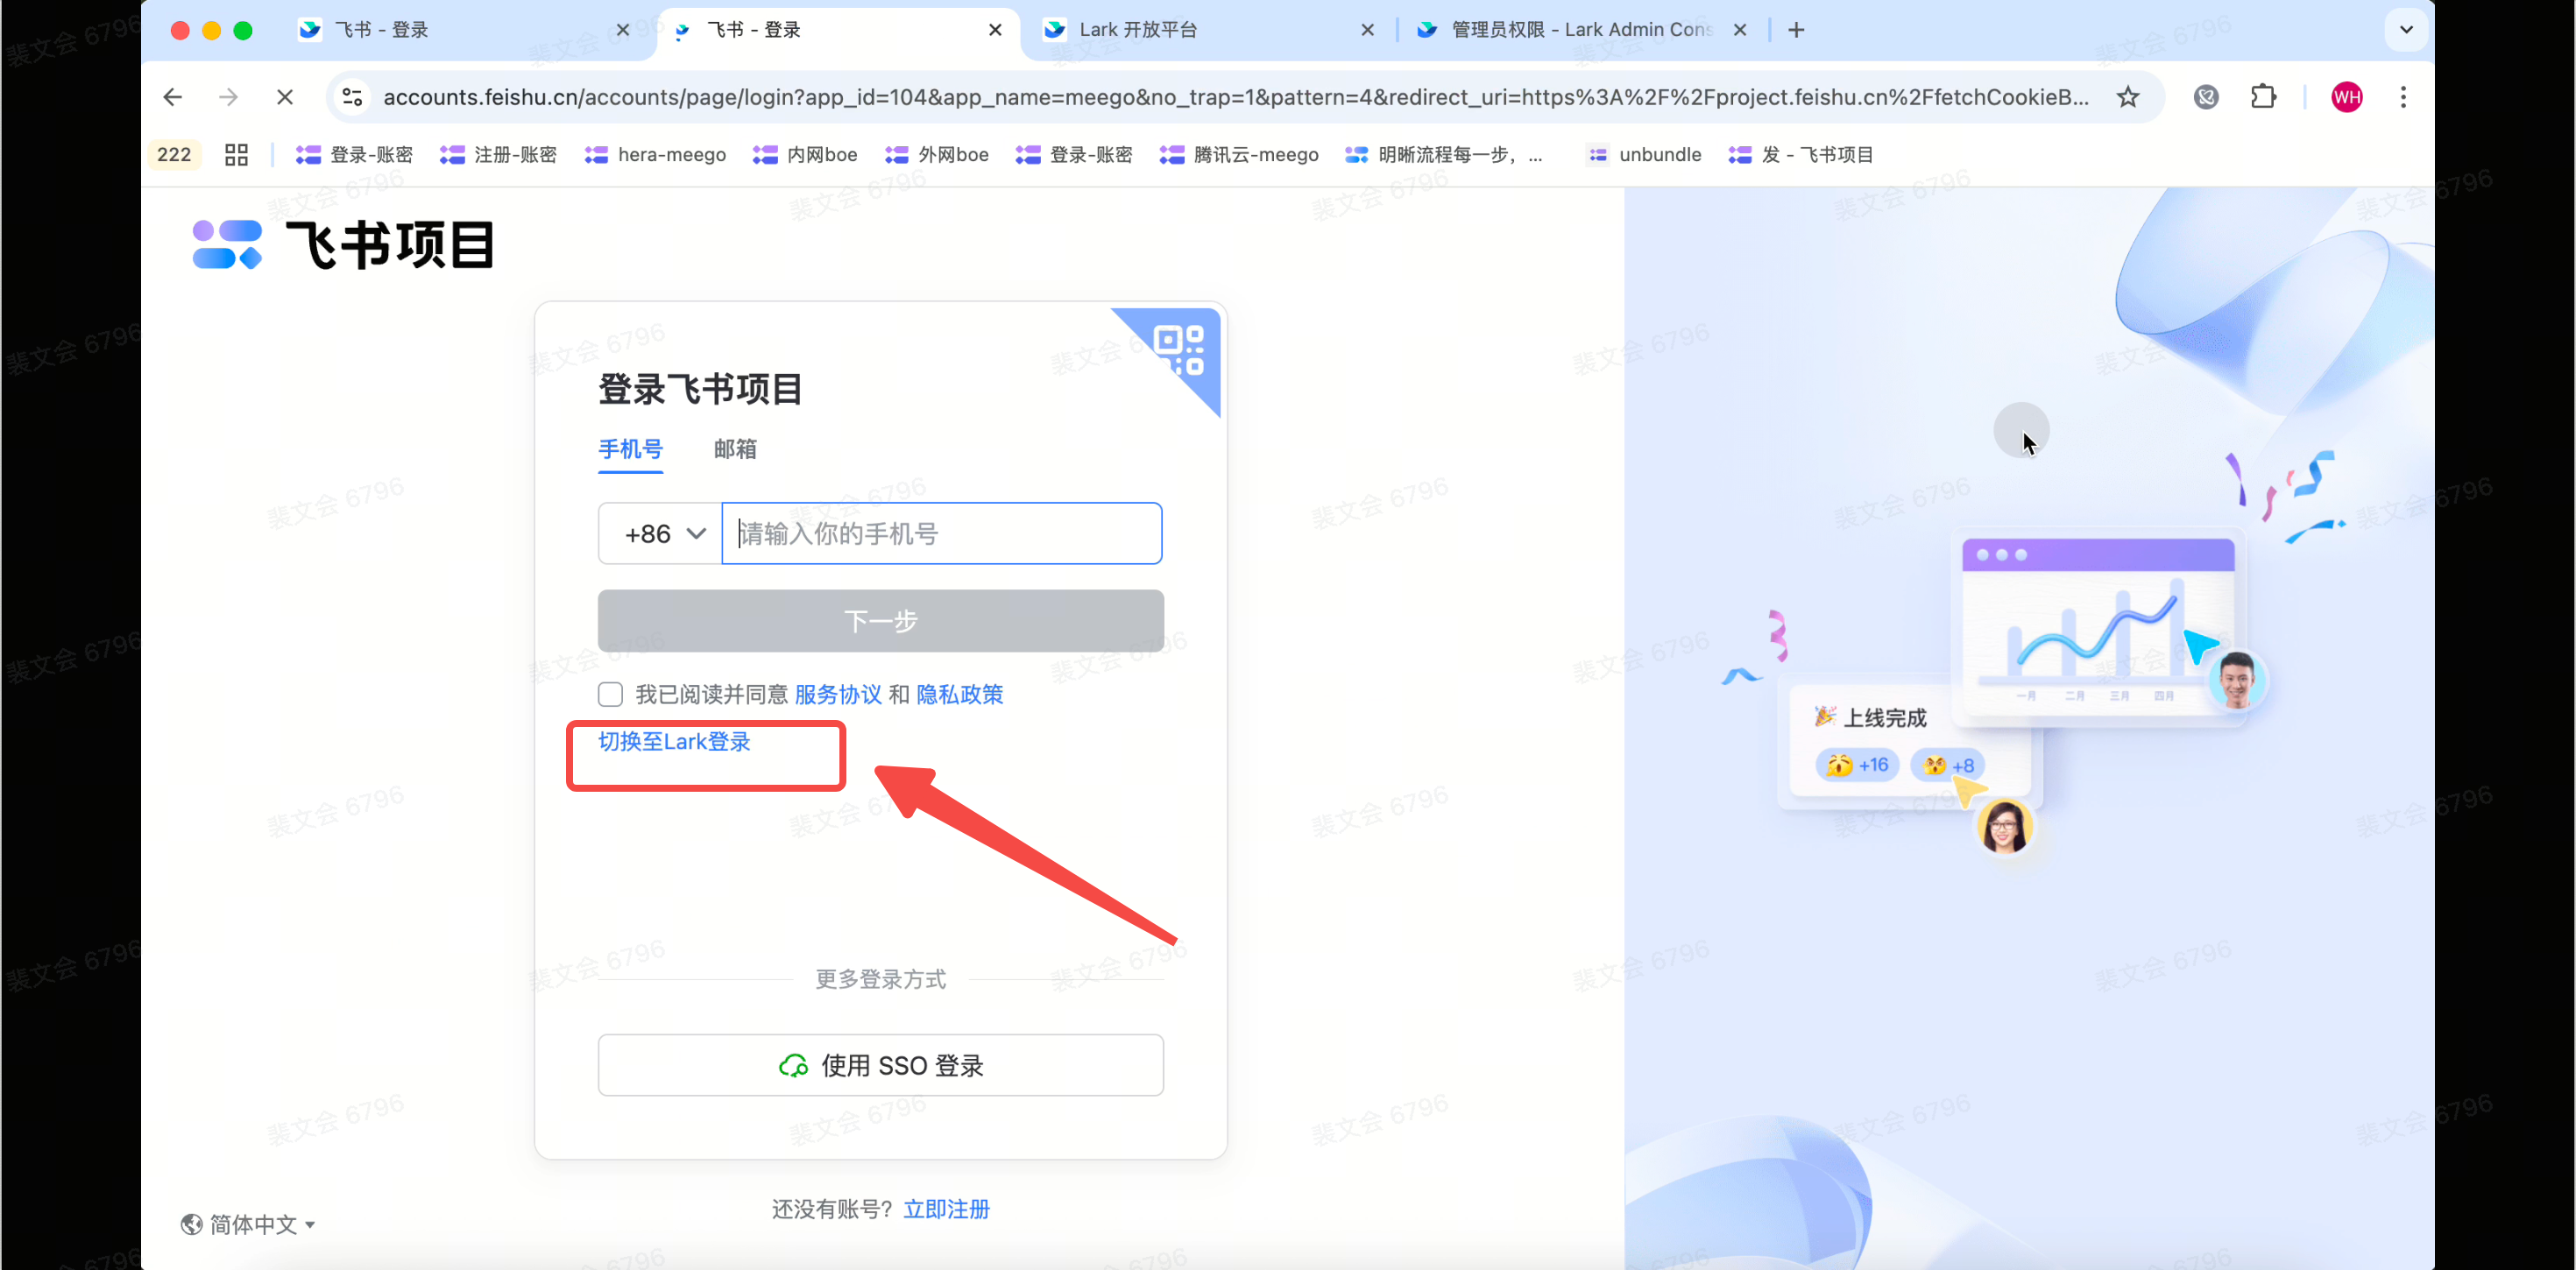View site information icon in address bar
The image size is (2576, 1270).
coord(352,97)
